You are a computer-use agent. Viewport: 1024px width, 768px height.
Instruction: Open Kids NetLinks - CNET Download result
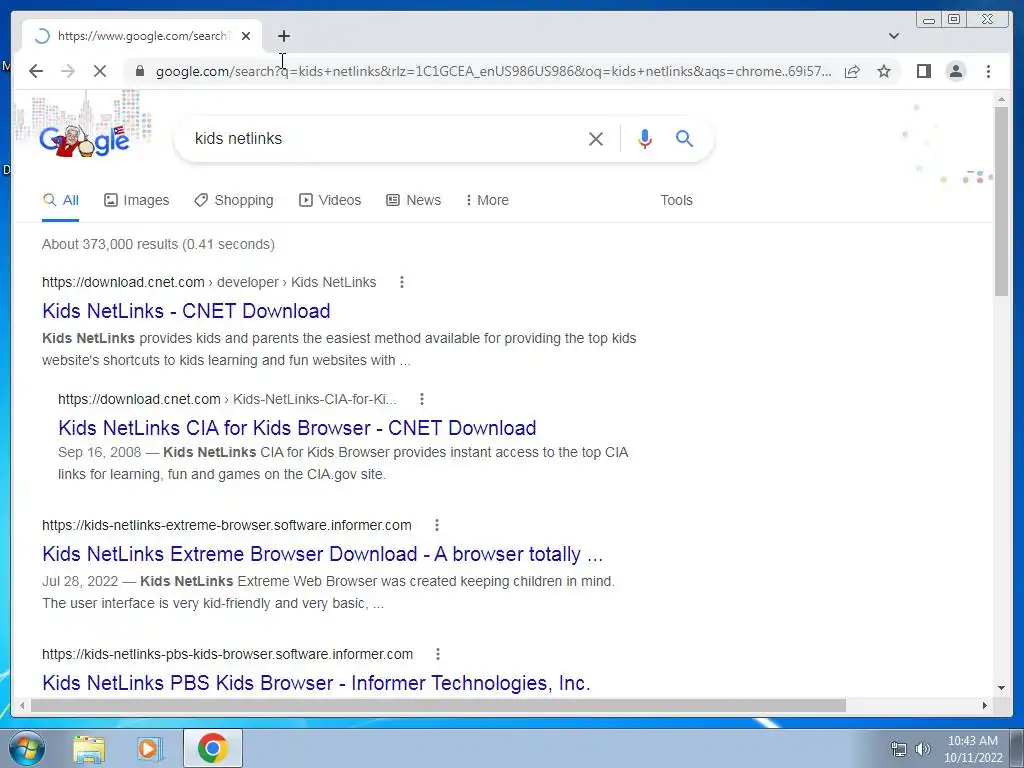(186, 311)
